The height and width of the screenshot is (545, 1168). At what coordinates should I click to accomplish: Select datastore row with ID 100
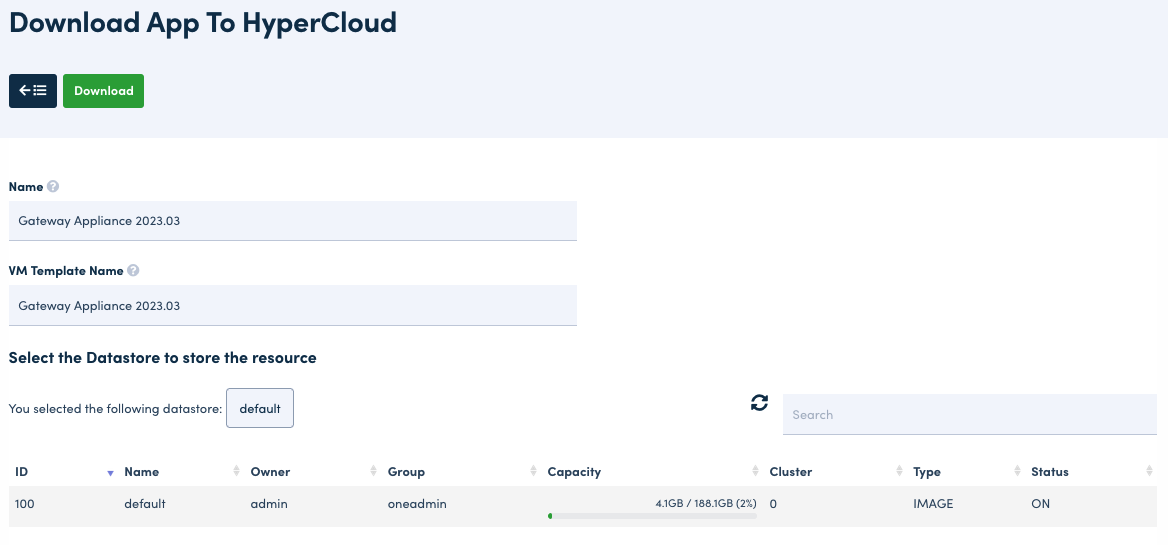25,504
